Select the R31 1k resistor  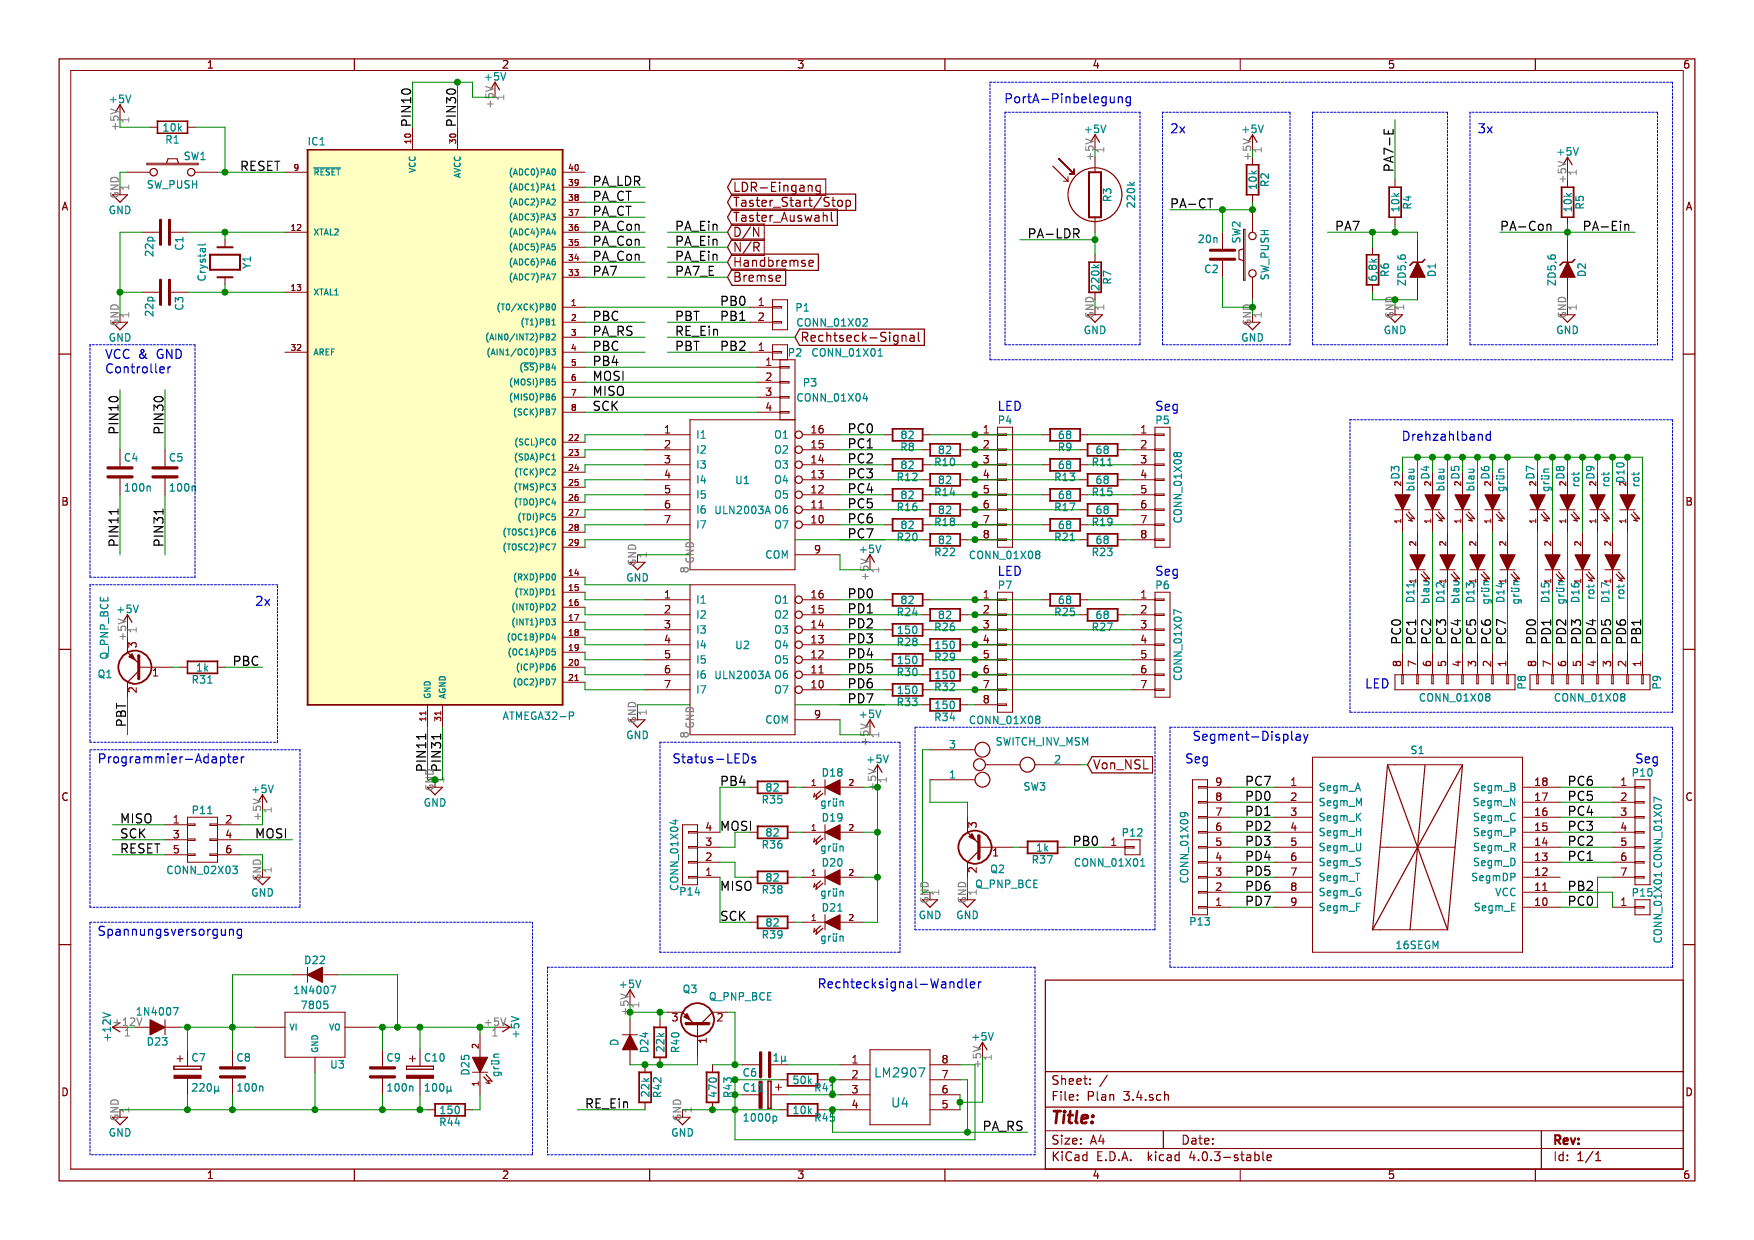(x=202, y=667)
